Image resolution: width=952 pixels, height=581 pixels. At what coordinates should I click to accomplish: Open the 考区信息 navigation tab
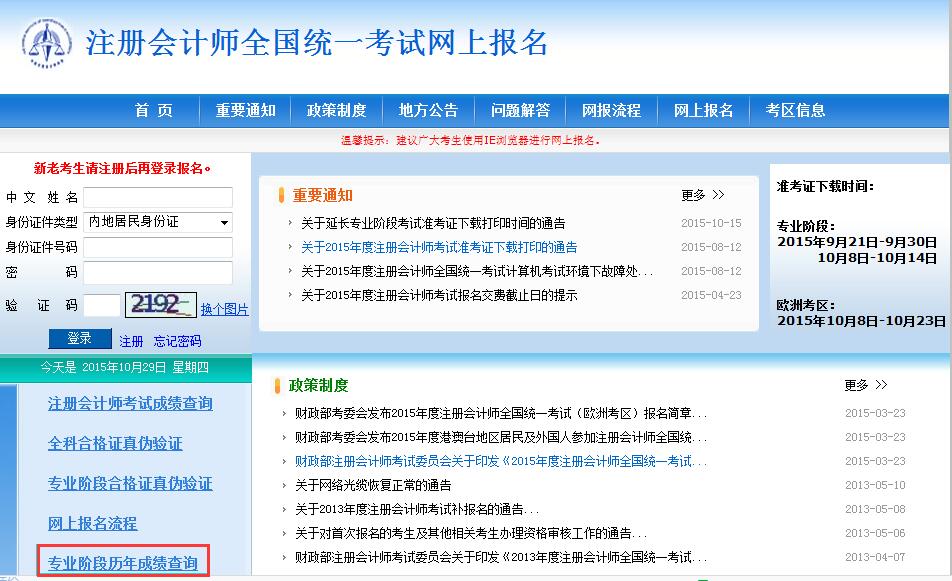(x=795, y=110)
